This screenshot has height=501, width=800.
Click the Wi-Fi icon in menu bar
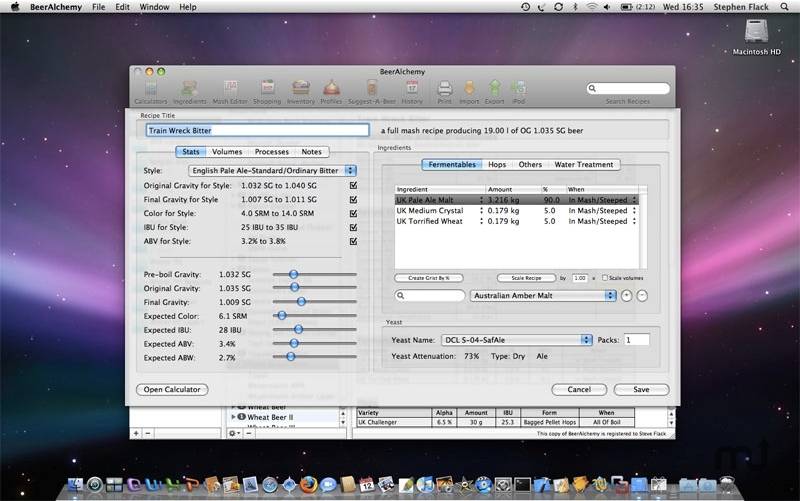[x=591, y=7]
